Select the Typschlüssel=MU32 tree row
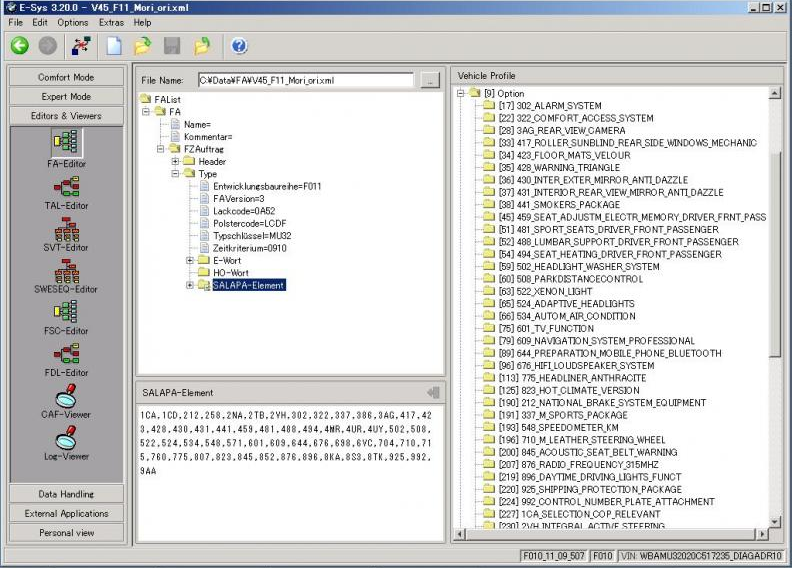The image size is (793, 568). tap(252, 236)
